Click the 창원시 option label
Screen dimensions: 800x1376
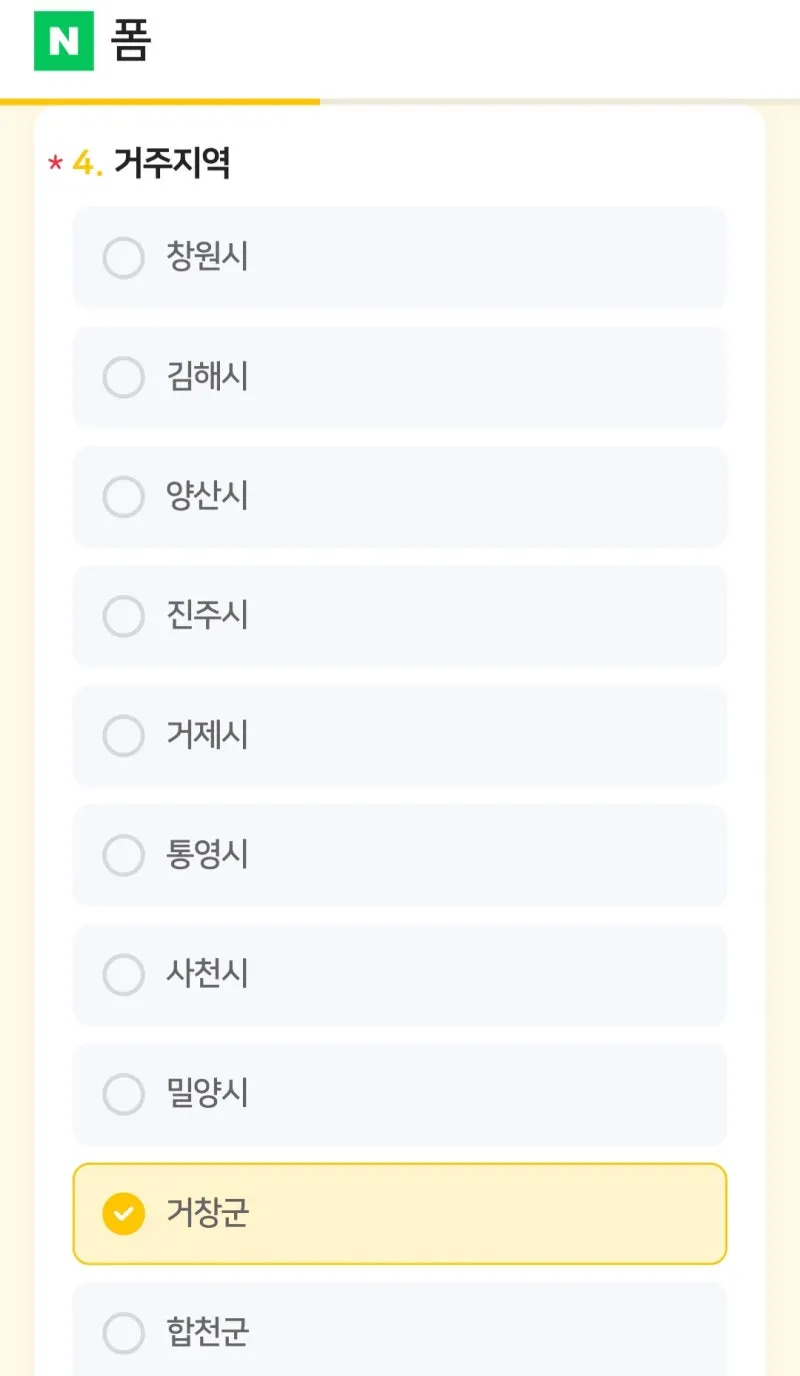pos(207,258)
